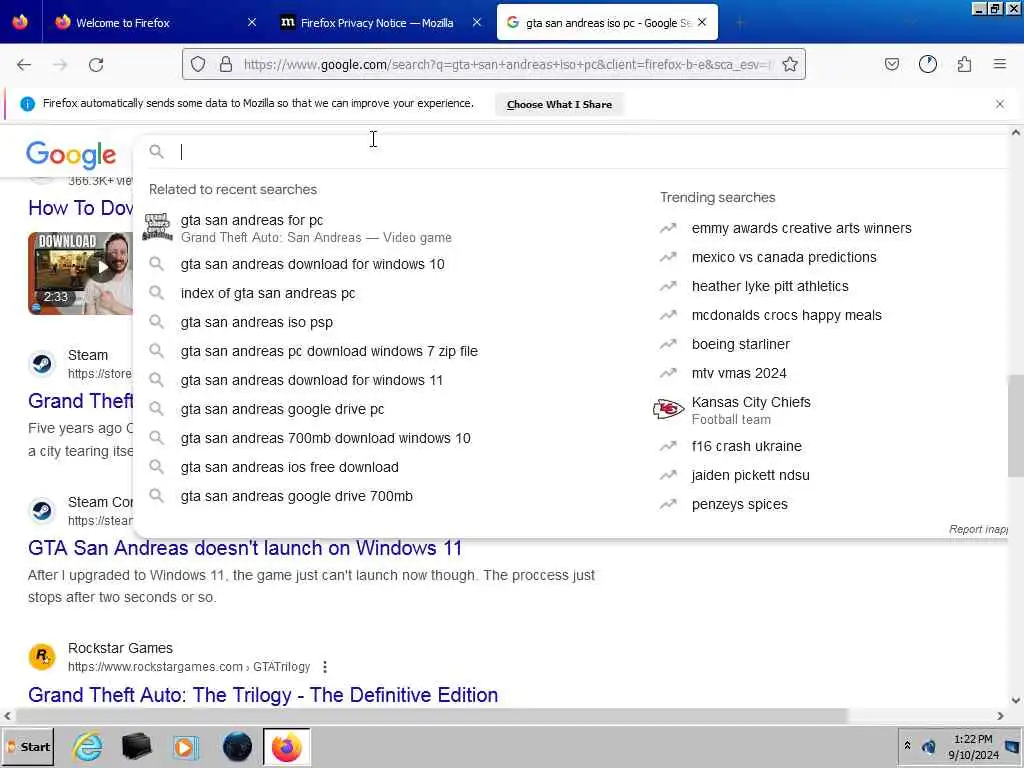Open trending boeing starliner search

tap(741, 344)
